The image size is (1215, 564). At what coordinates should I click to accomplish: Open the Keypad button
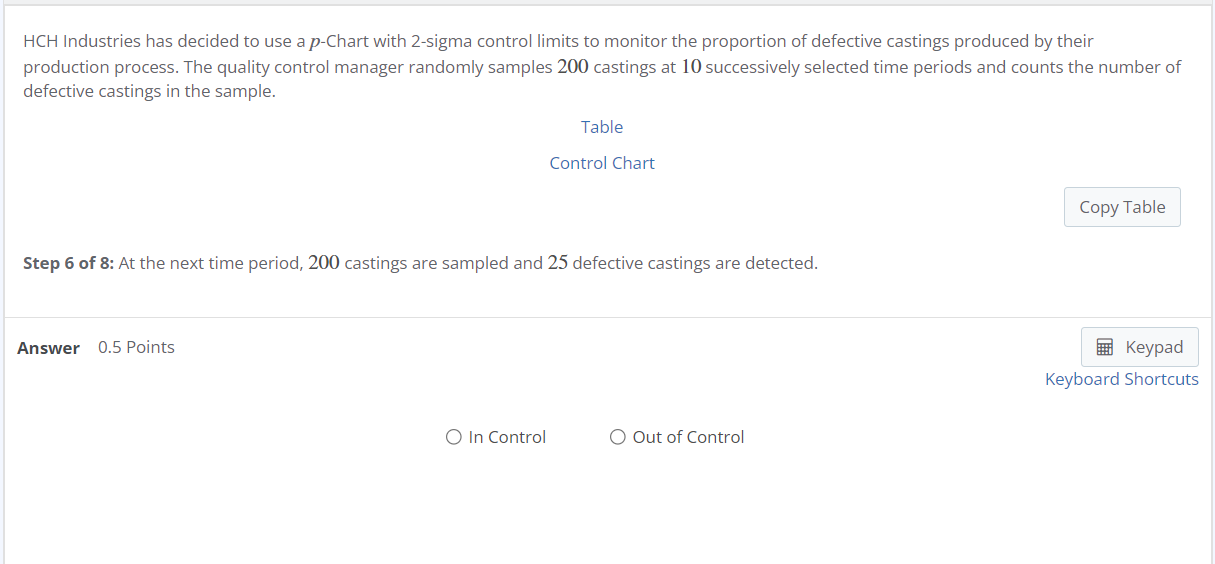1140,347
